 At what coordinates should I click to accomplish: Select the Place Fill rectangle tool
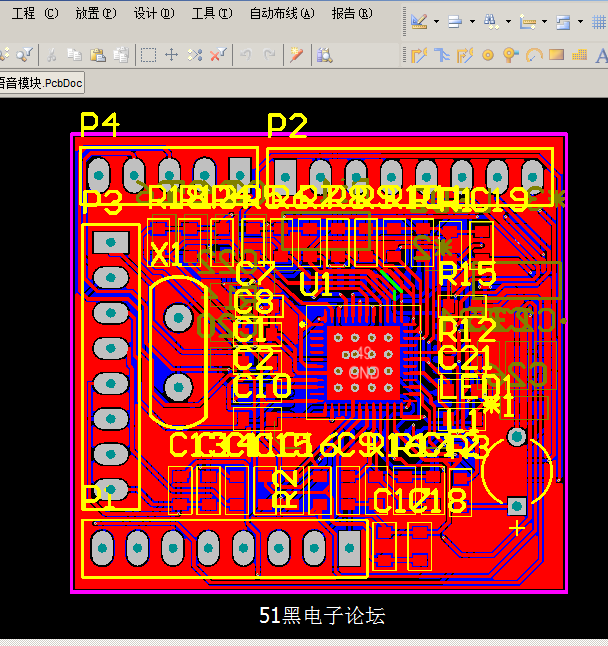click(x=557, y=54)
